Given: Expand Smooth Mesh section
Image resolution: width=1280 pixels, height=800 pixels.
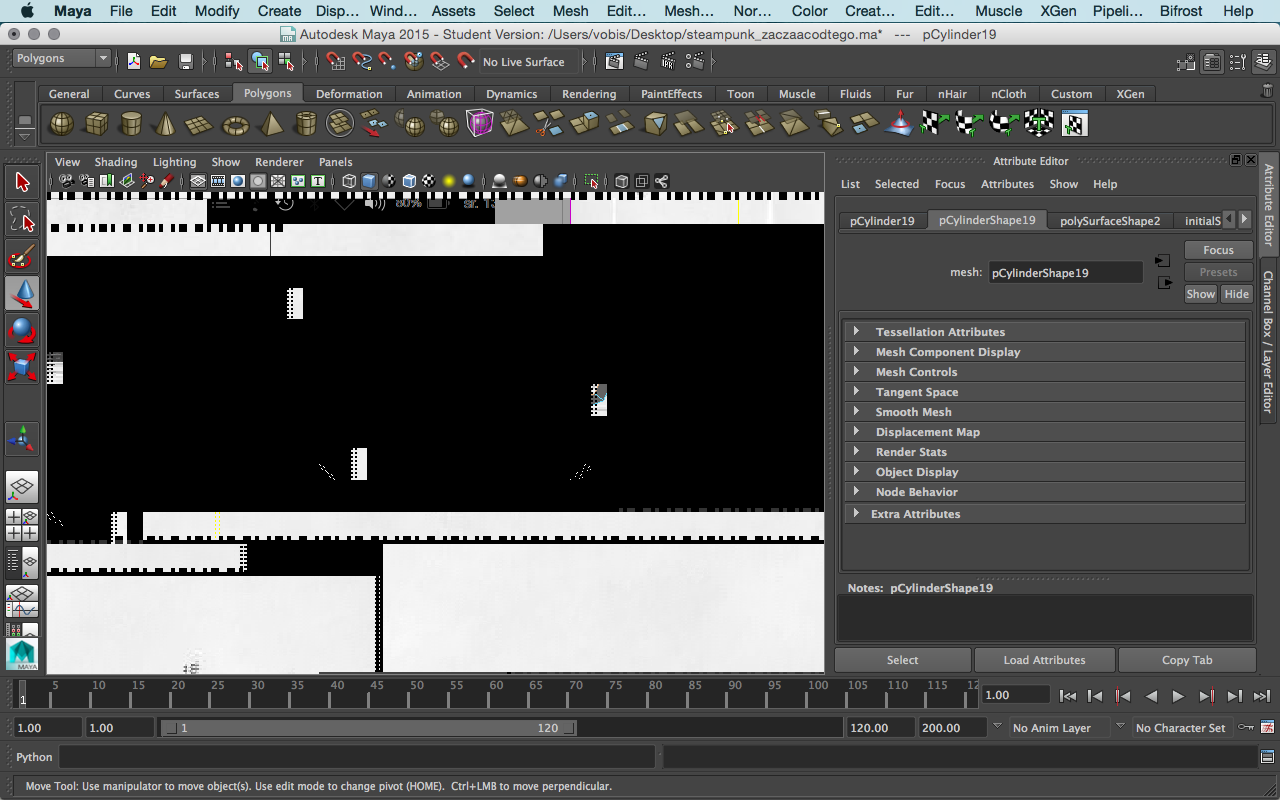Looking at the screenshot, I should click(1046, 412).
